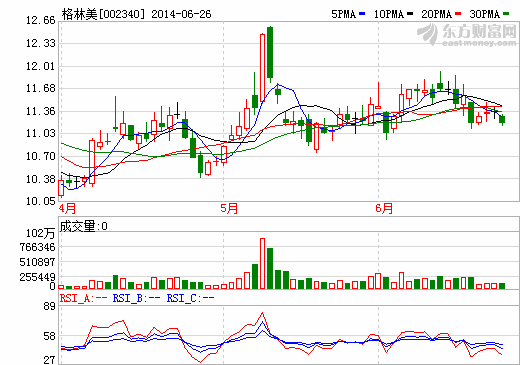Click the black 10PMA legend color swatch

(x=410, y=14)
